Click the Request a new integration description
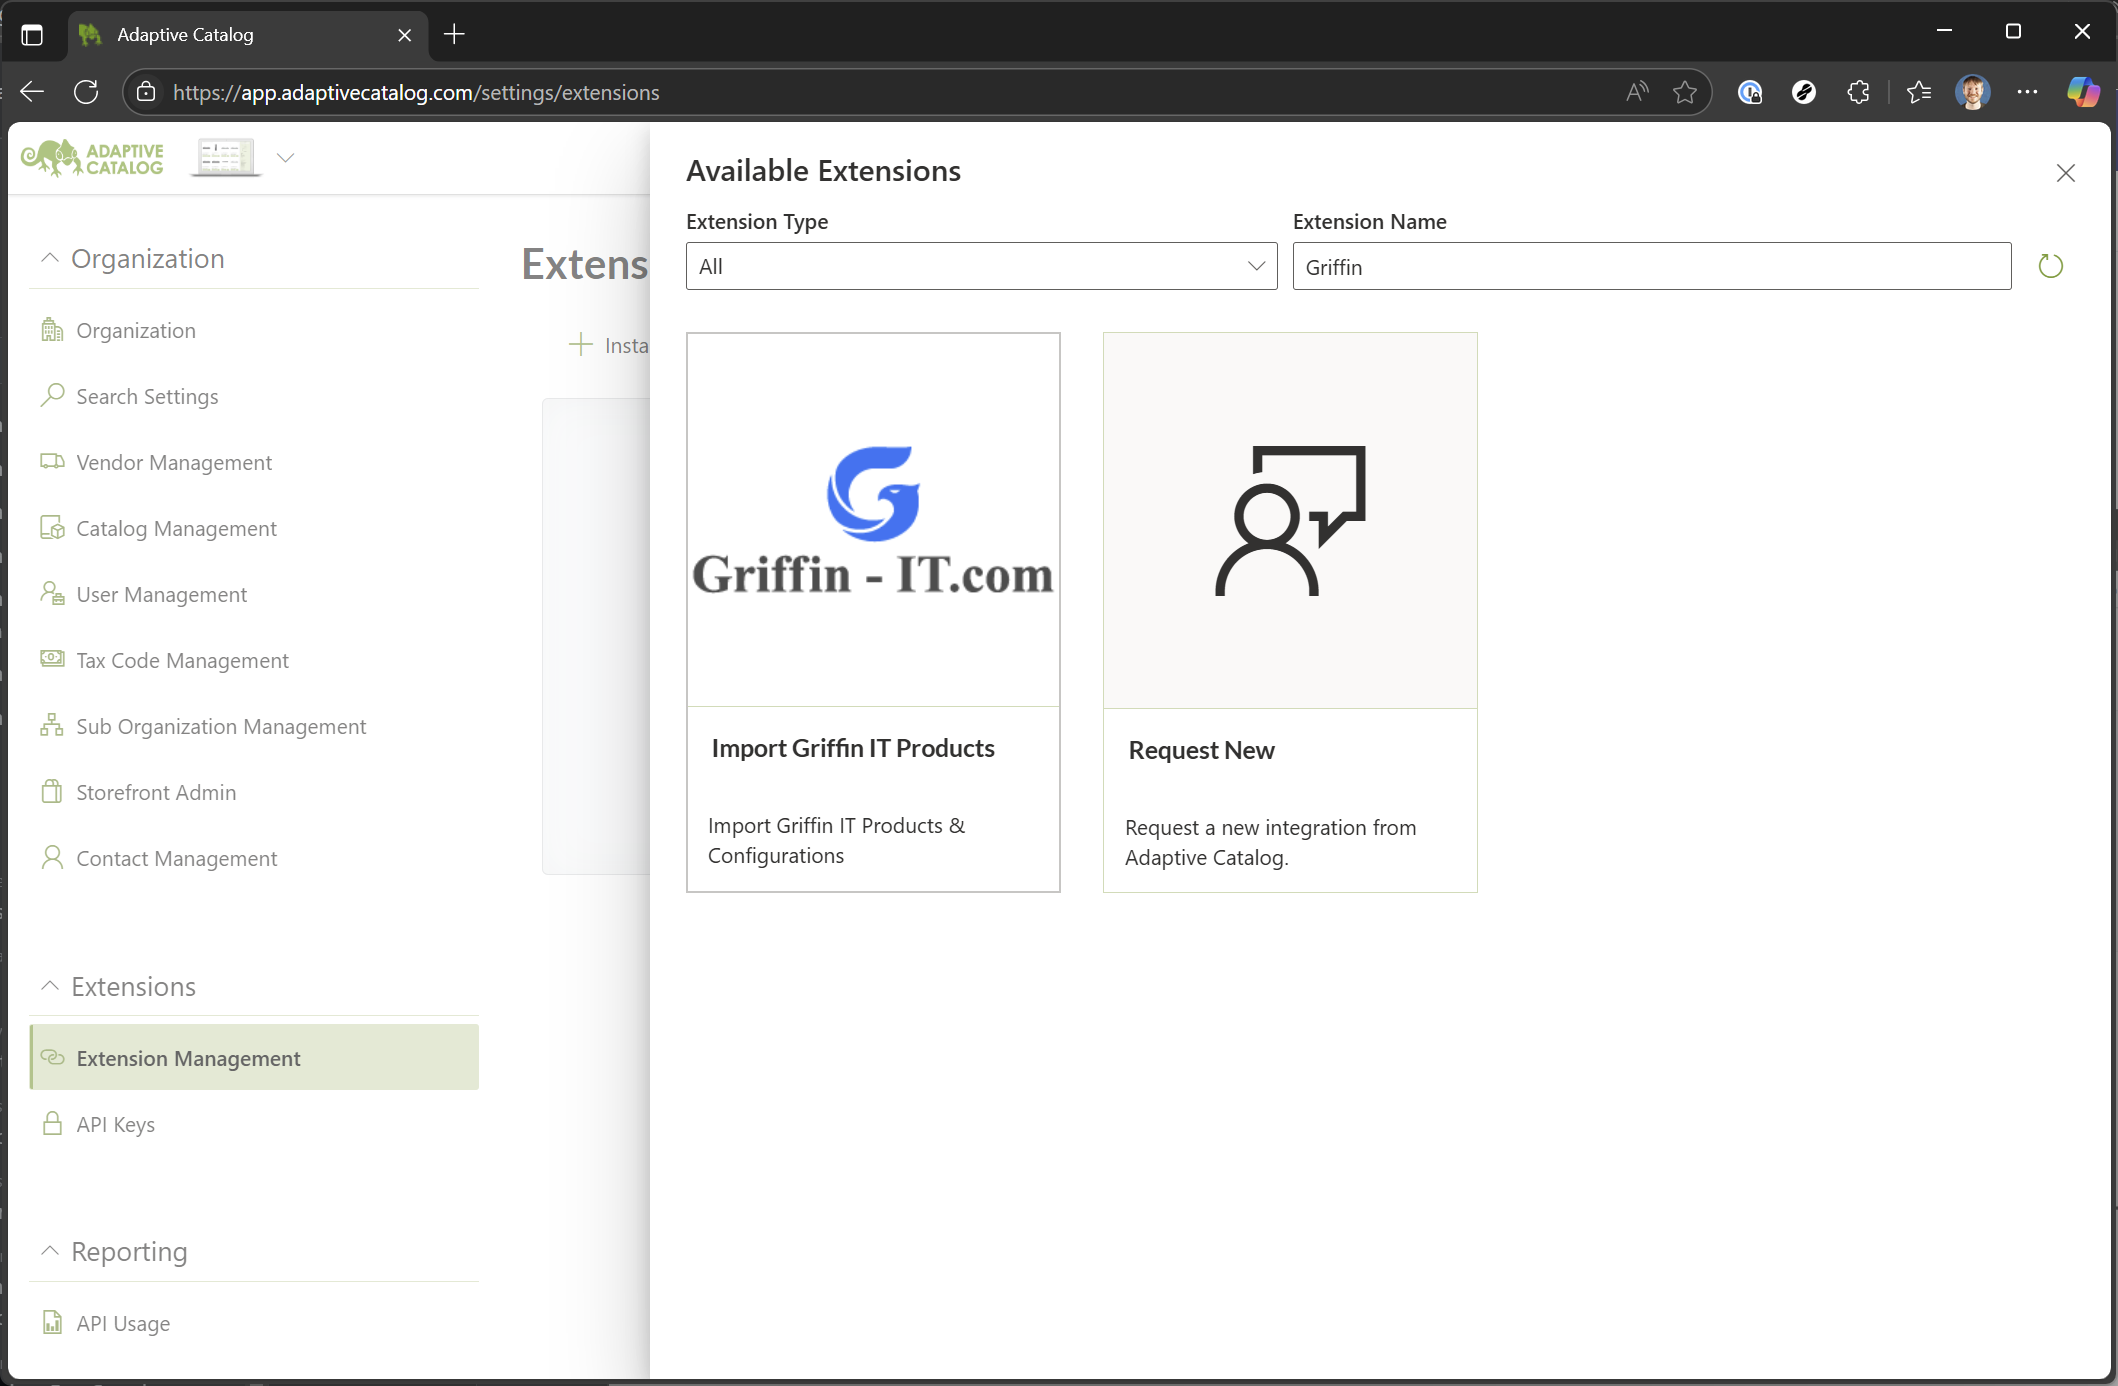2118x1386 pixels. [x=1270, y=842]
